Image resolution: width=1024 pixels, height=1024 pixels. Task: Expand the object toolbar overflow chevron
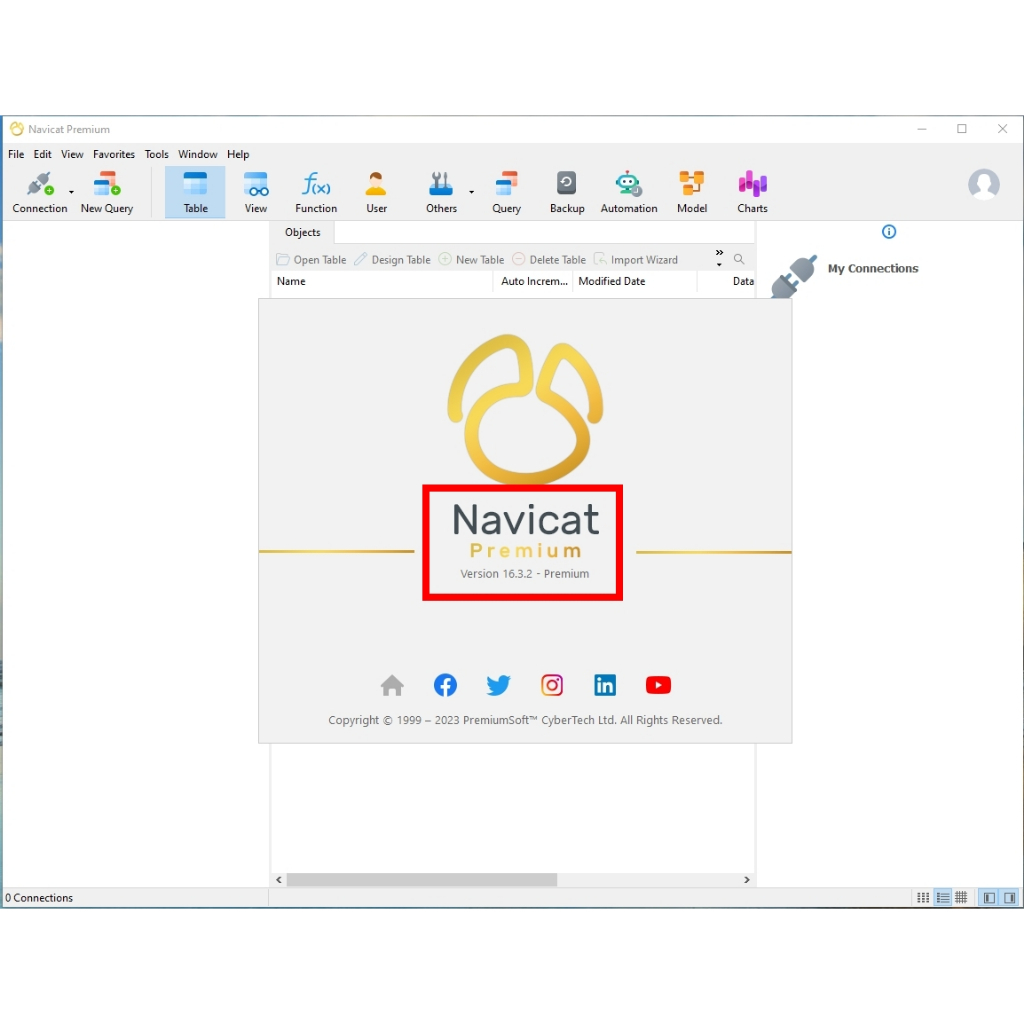[719, 258]
